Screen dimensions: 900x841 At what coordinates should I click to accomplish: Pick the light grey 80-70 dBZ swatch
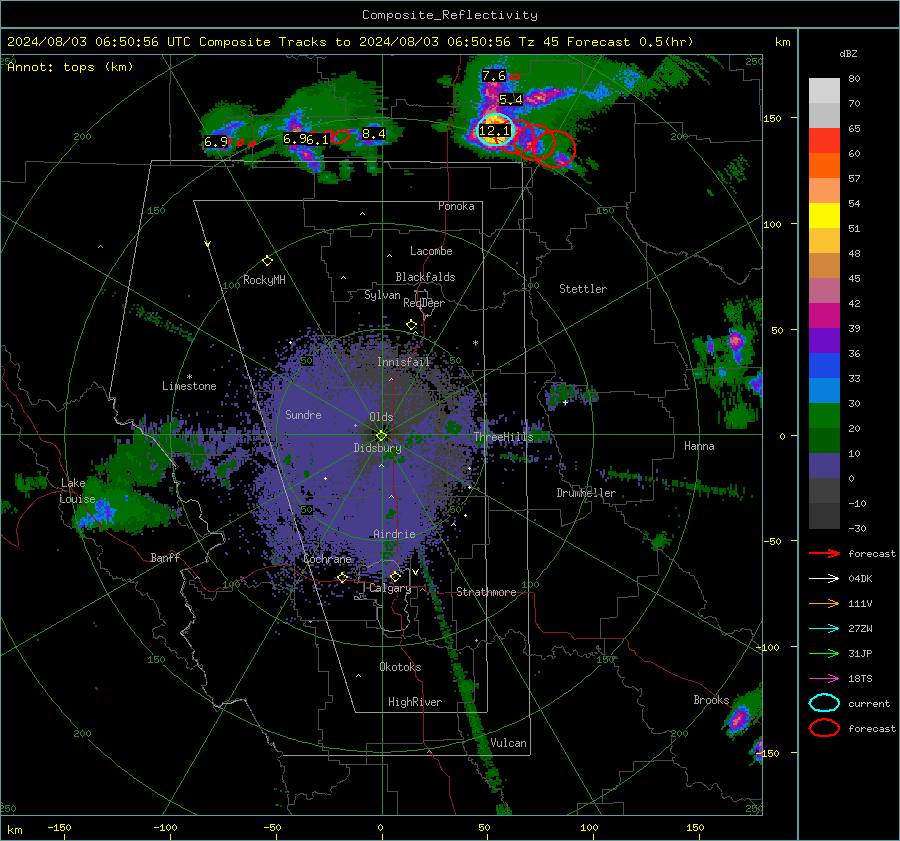[x=824, y=91]
